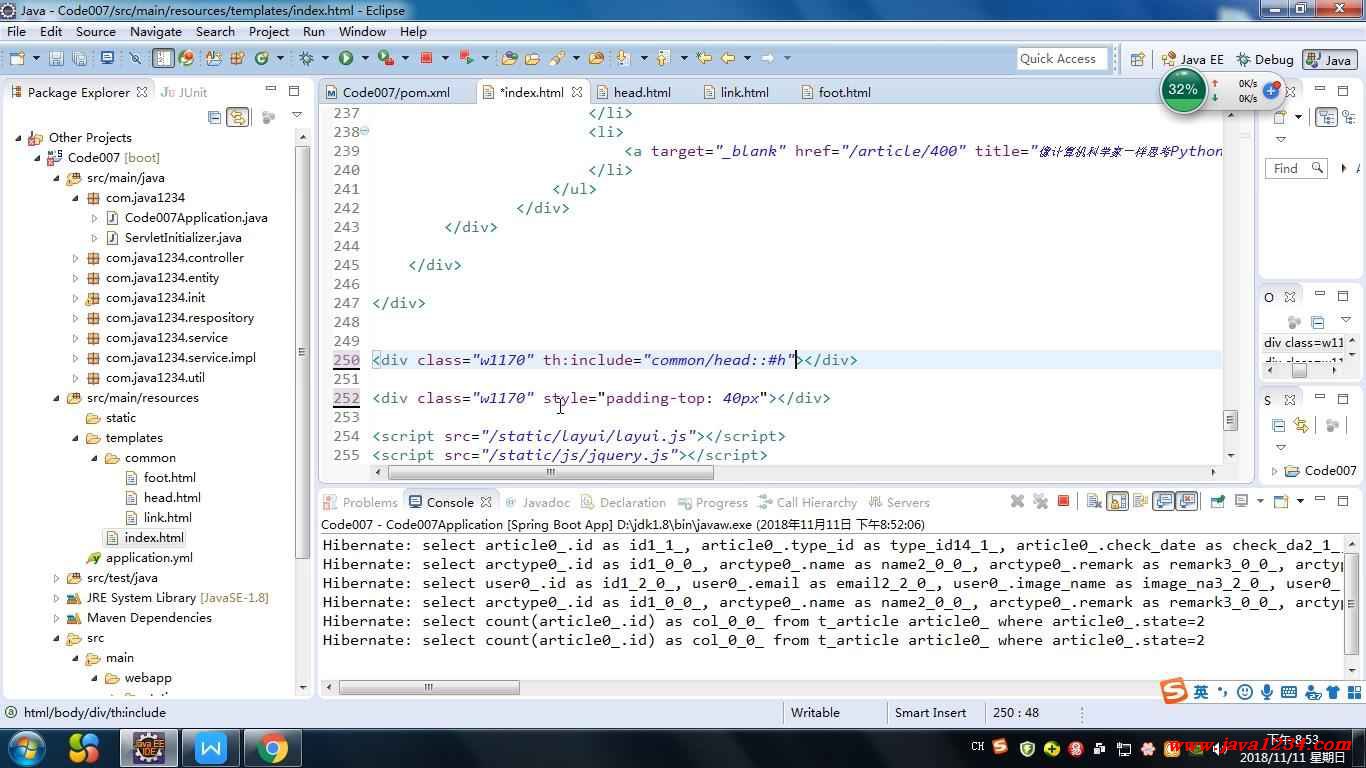Click the red Stop icon in the main toolbar
The height and width of the screenshot is (768, 1366).
[x=426, y=58]
